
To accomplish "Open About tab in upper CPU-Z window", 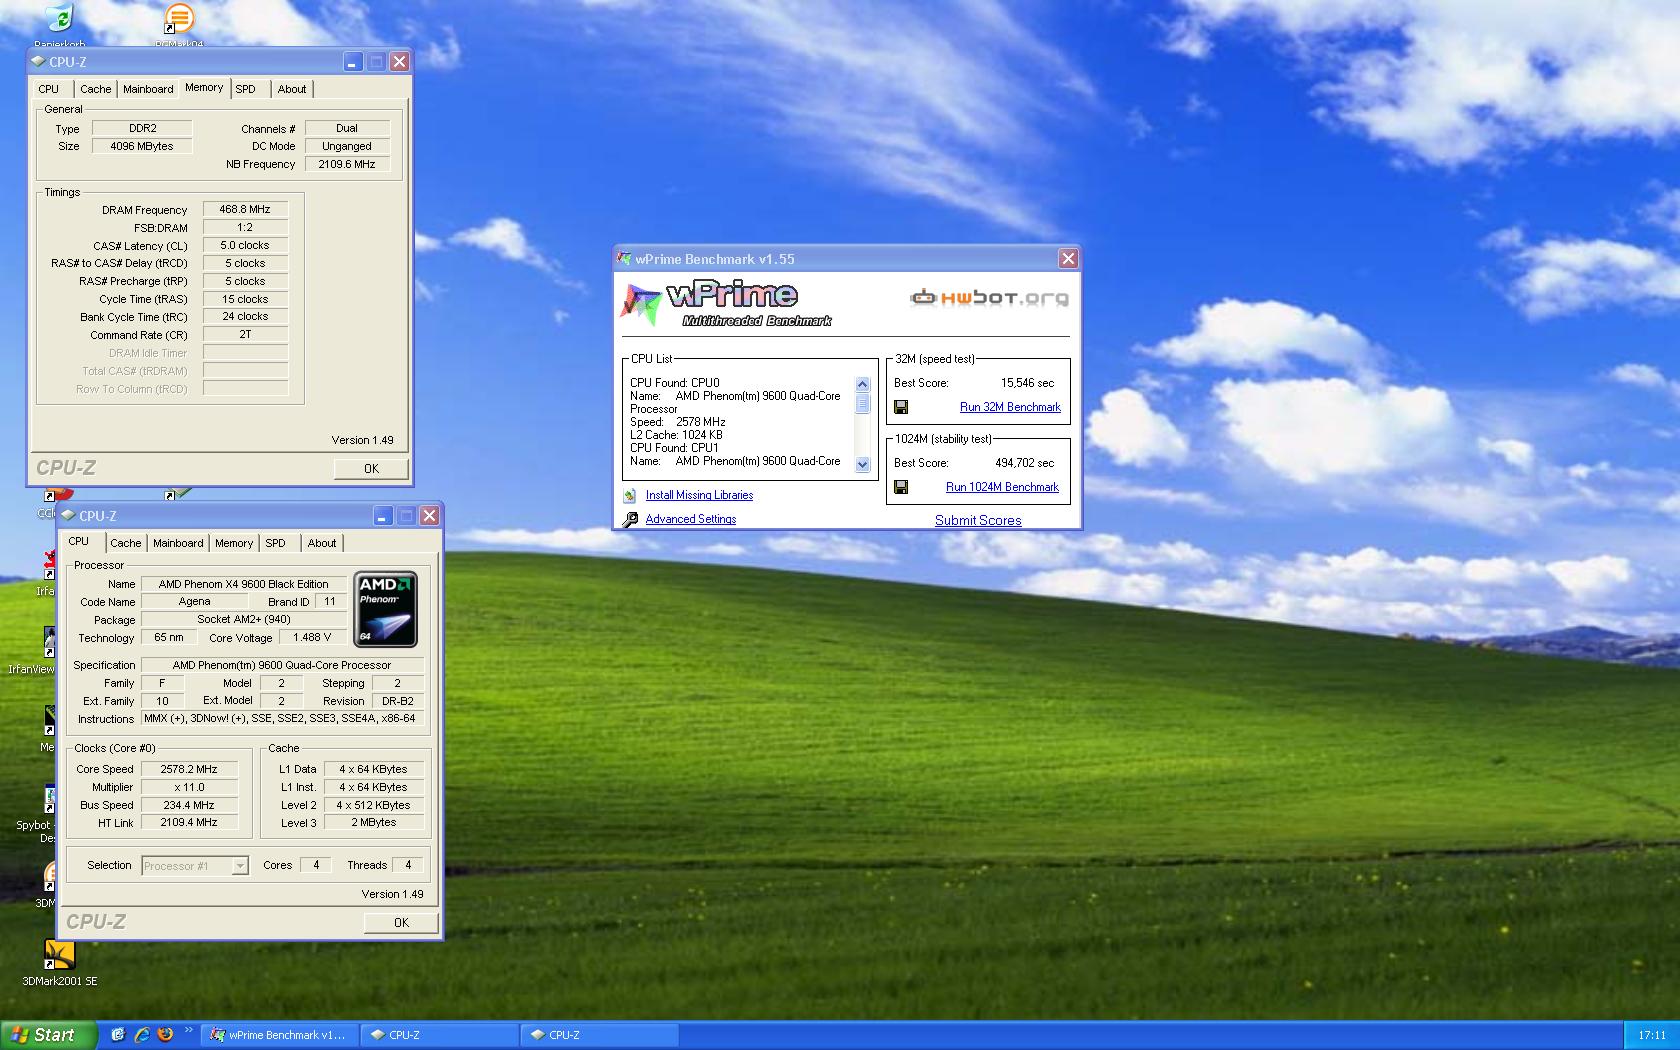I will coord(292,89).
